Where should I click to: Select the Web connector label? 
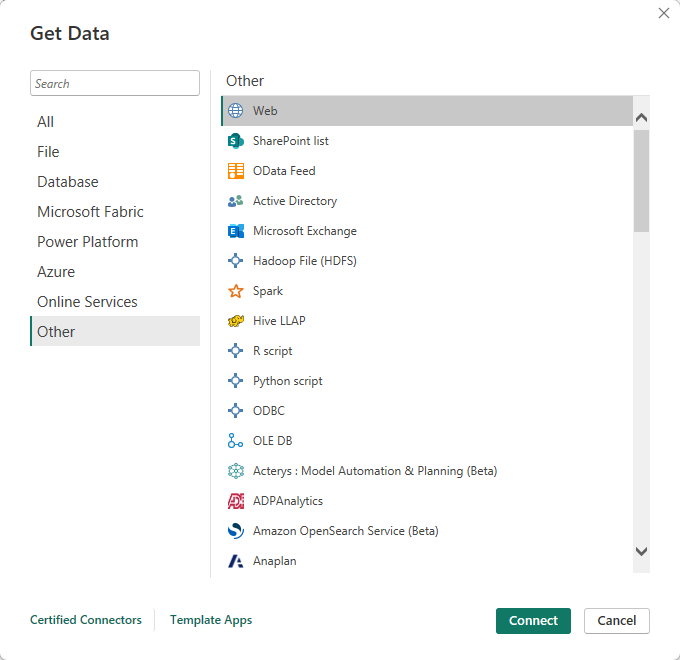[265, 111]
